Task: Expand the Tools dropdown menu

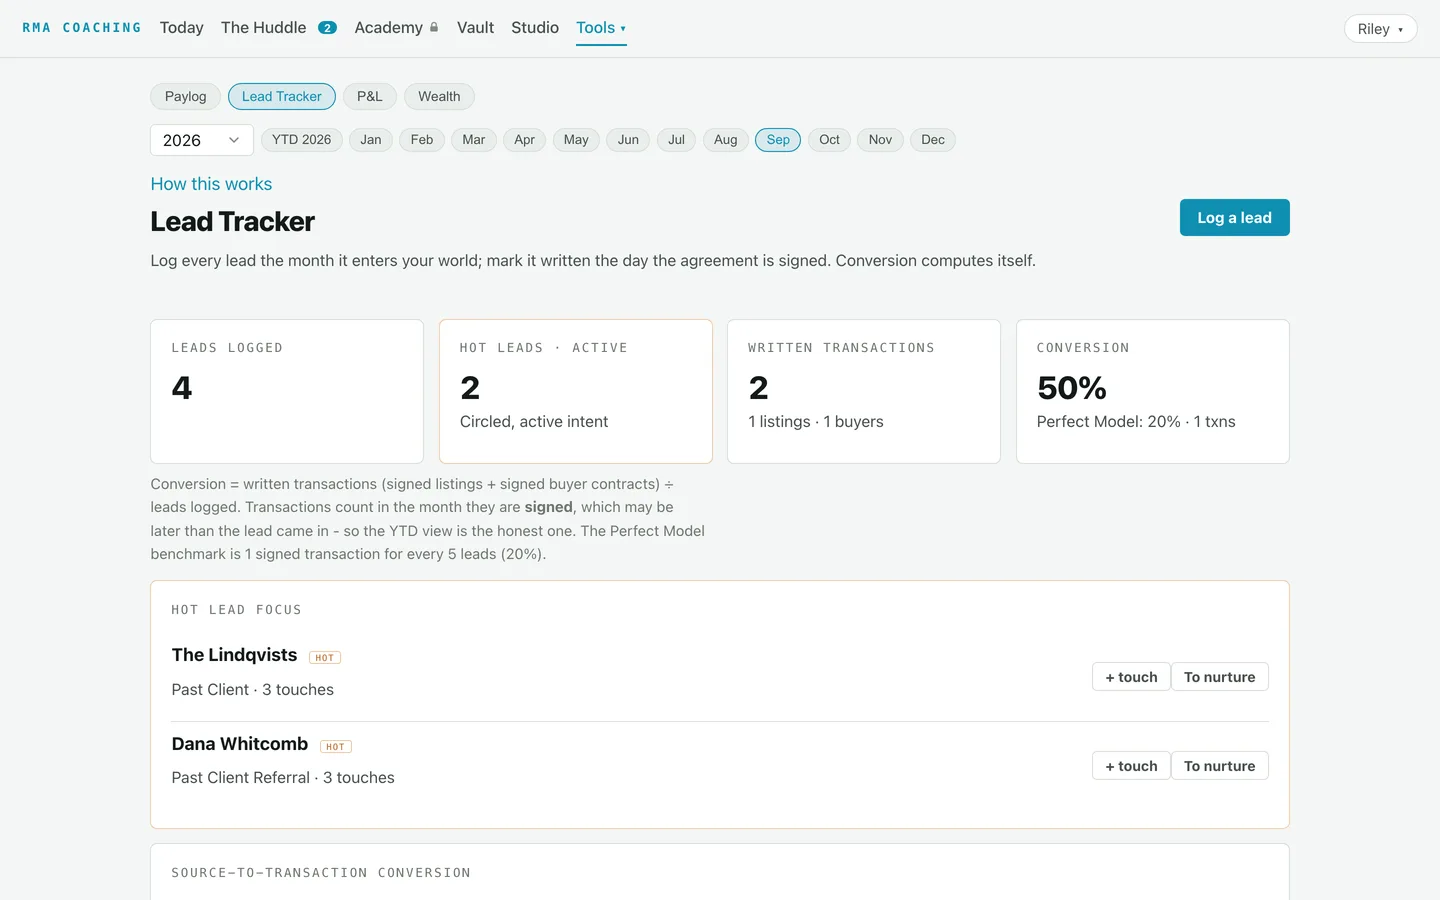Action: point(601,28)
